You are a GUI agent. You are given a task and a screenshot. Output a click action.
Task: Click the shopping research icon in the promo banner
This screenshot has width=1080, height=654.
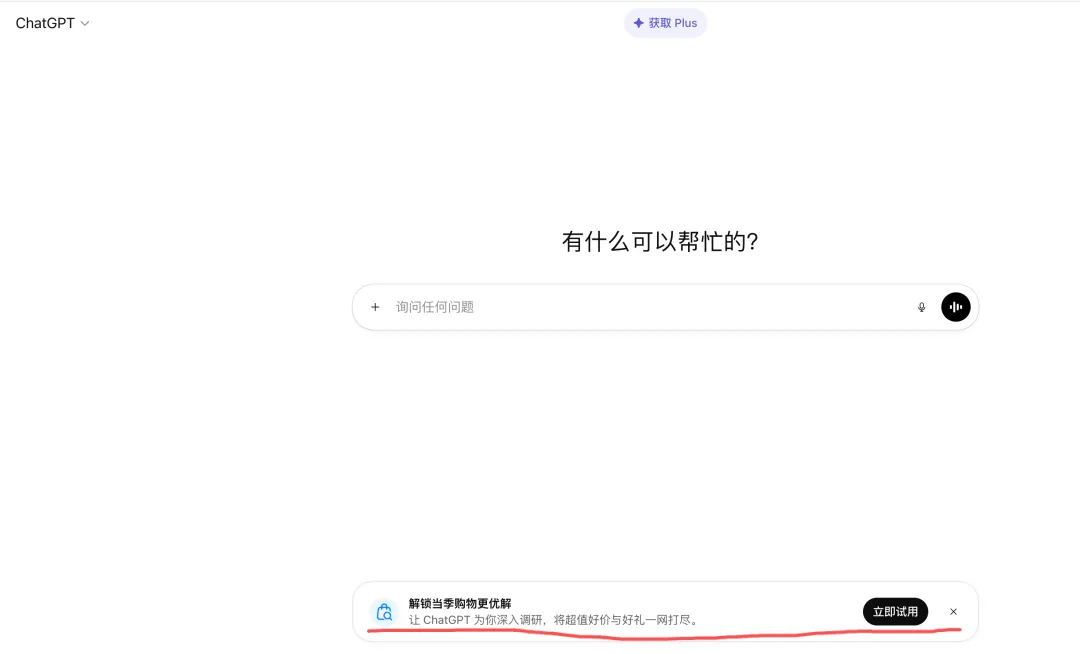[385, 611]
